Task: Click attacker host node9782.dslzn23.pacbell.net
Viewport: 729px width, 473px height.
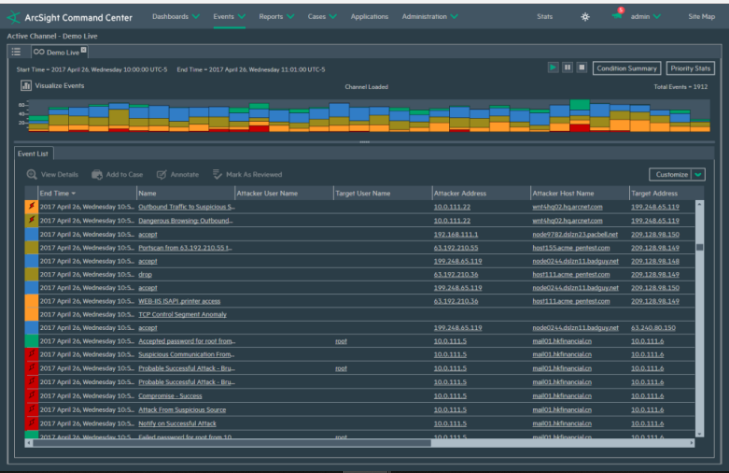Action: (575, 234)
